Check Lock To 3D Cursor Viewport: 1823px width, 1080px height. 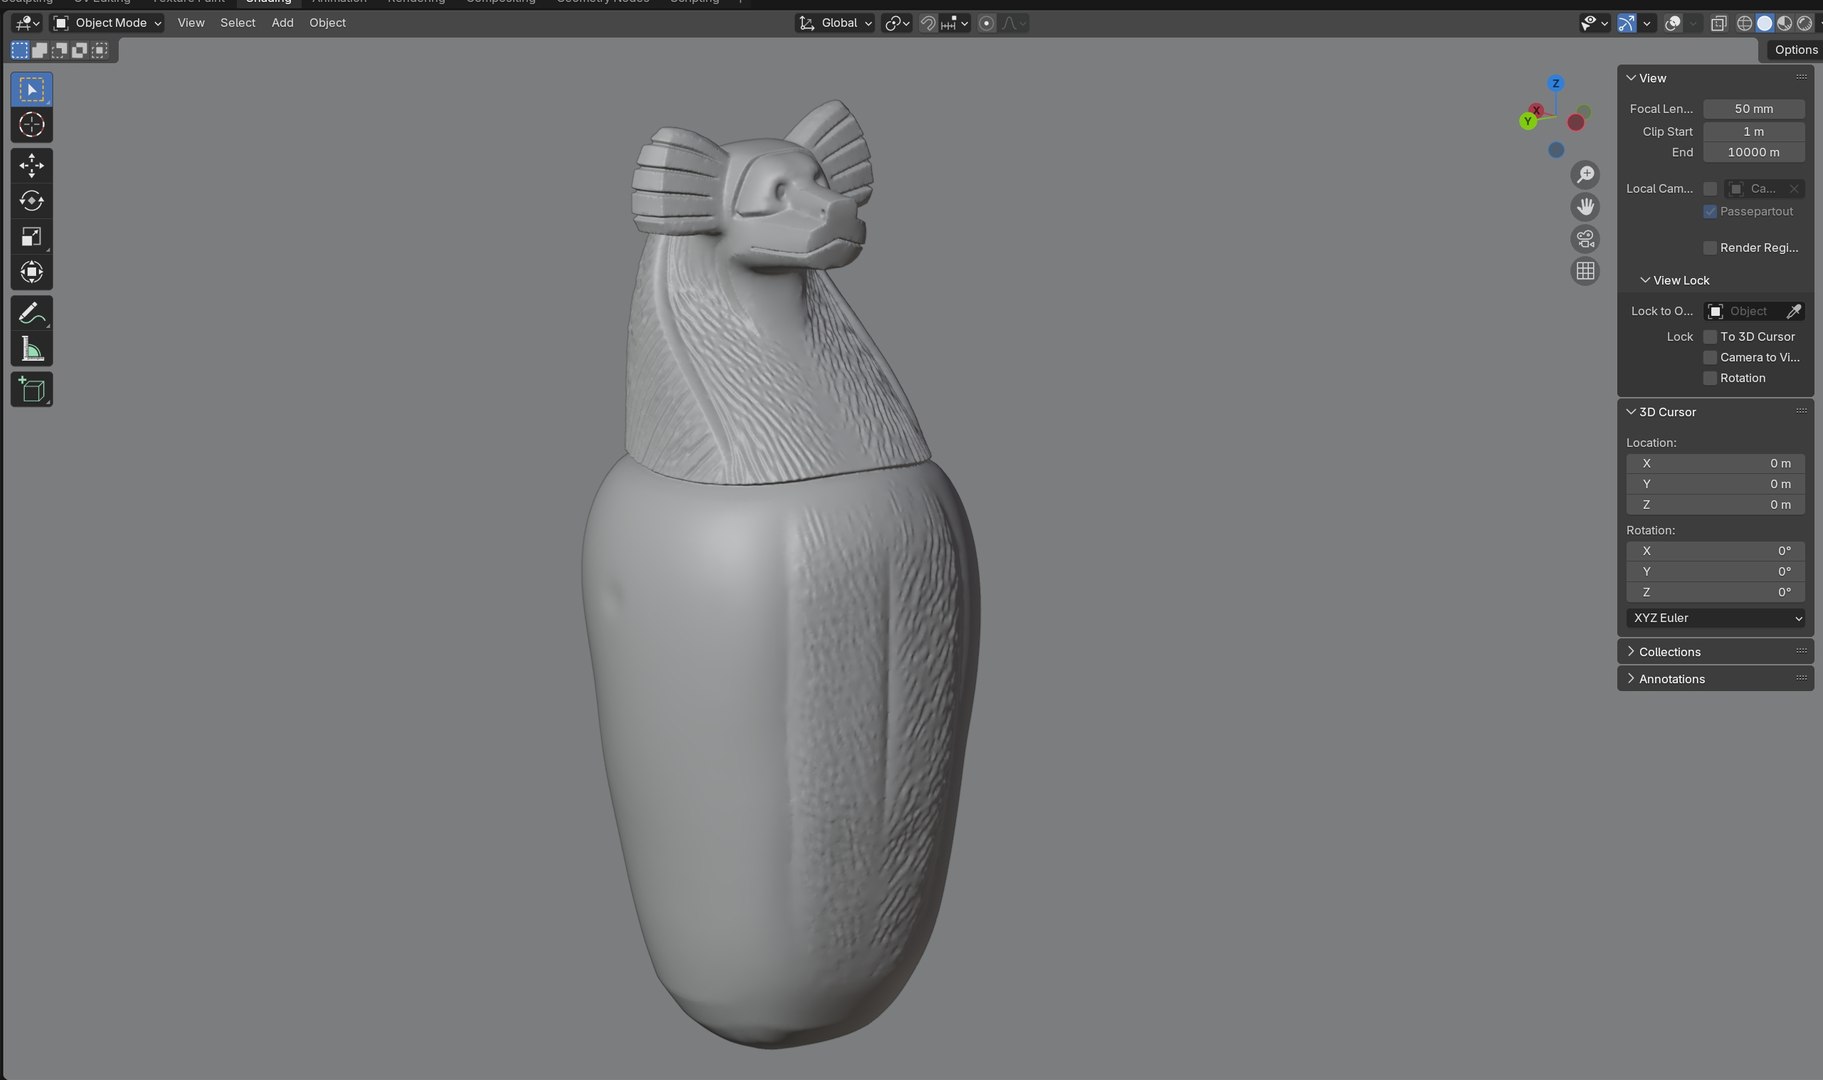[1710, 337]
